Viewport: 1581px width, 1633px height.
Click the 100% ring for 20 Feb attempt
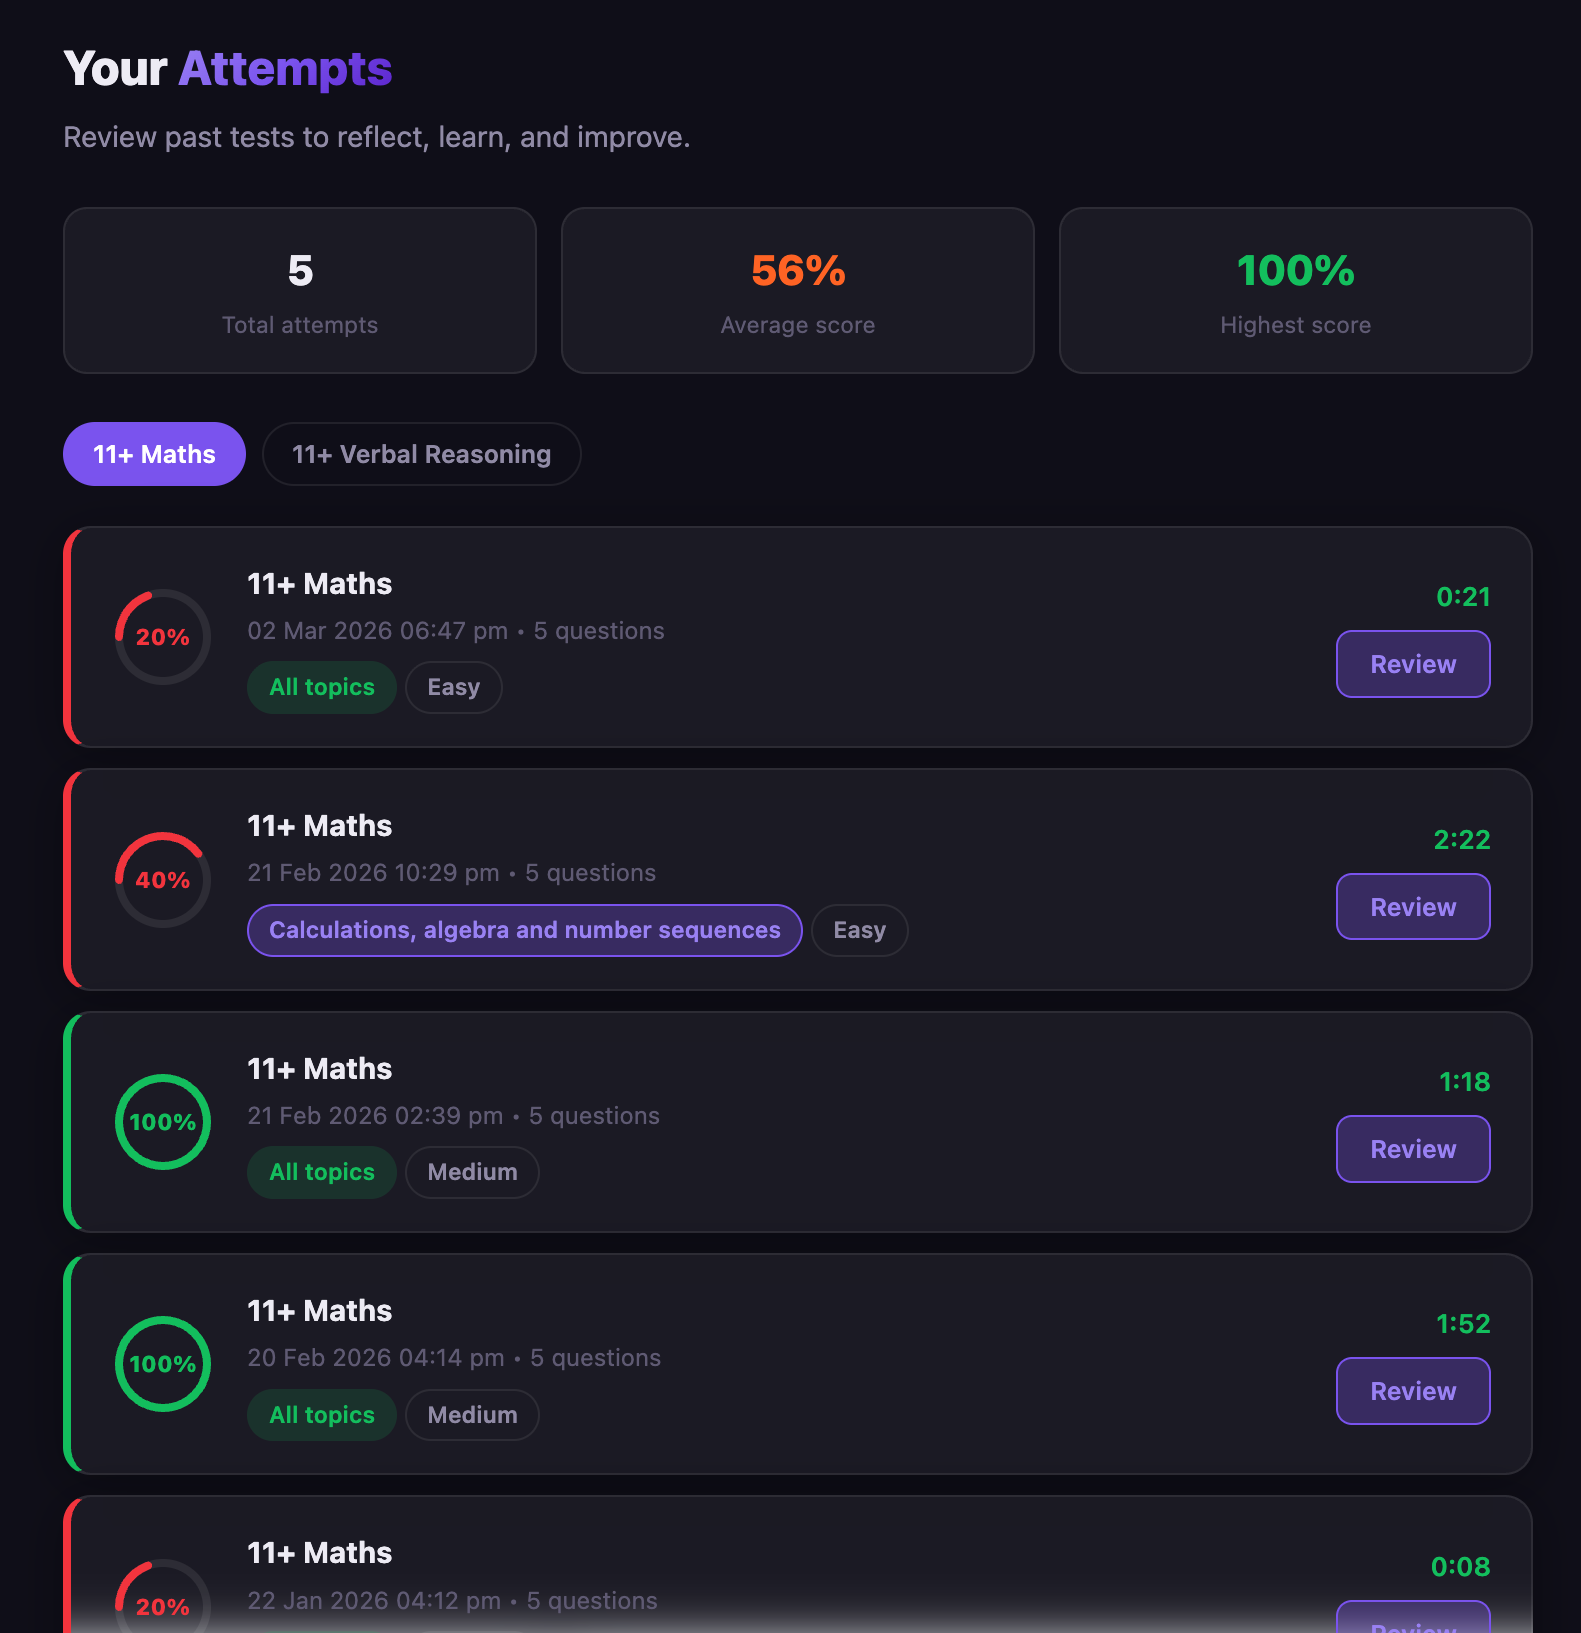click(163, 1364)
